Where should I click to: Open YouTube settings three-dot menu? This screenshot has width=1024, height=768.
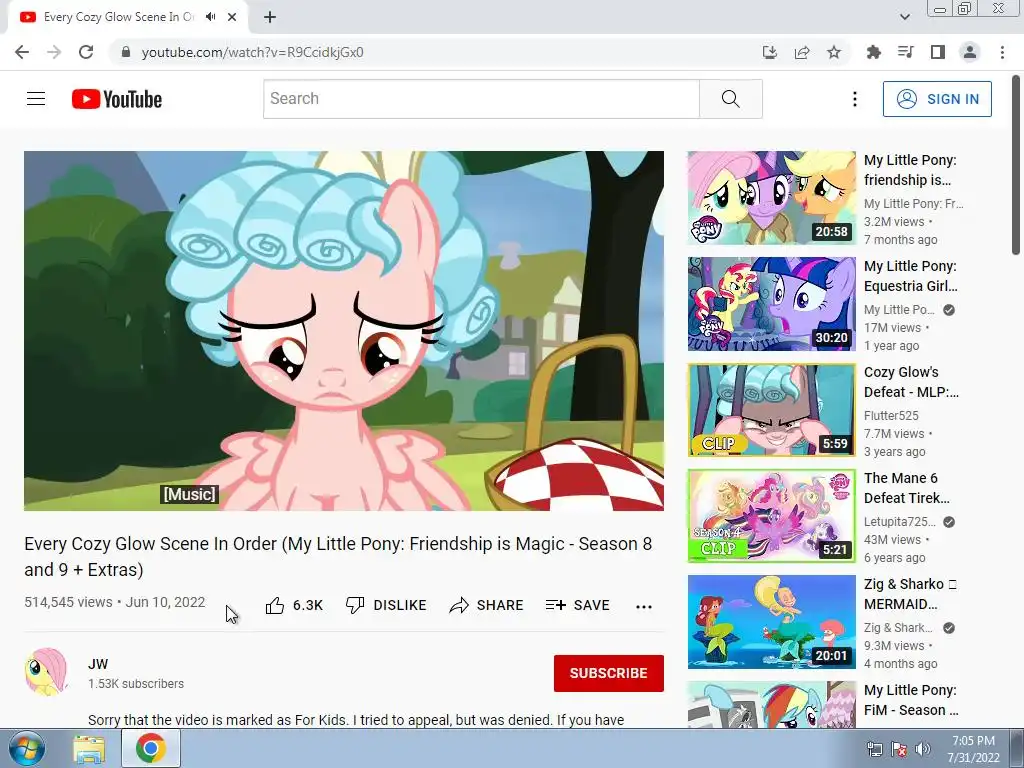coord(854,99)
